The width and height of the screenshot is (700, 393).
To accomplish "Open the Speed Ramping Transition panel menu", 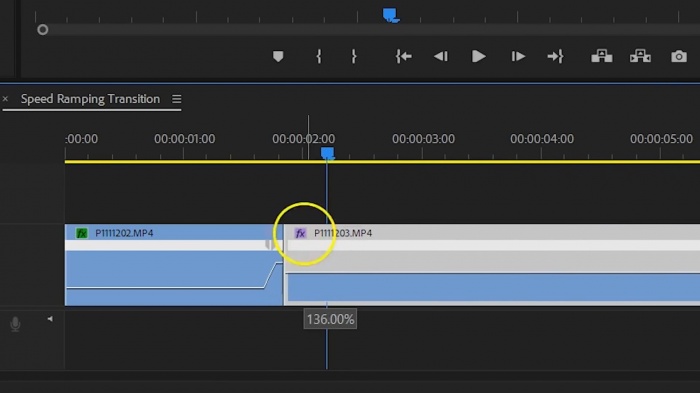I will click(x=177, y=99).
